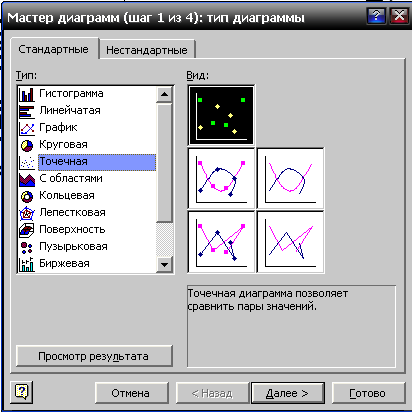Click the Далее > button

tap(287, 393)
